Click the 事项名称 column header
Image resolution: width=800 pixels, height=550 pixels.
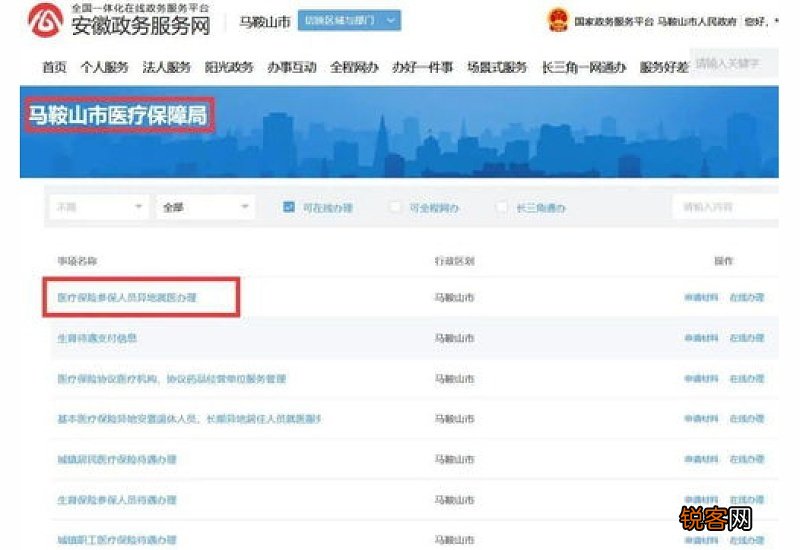pyautogui.click(x=77, y=261)
